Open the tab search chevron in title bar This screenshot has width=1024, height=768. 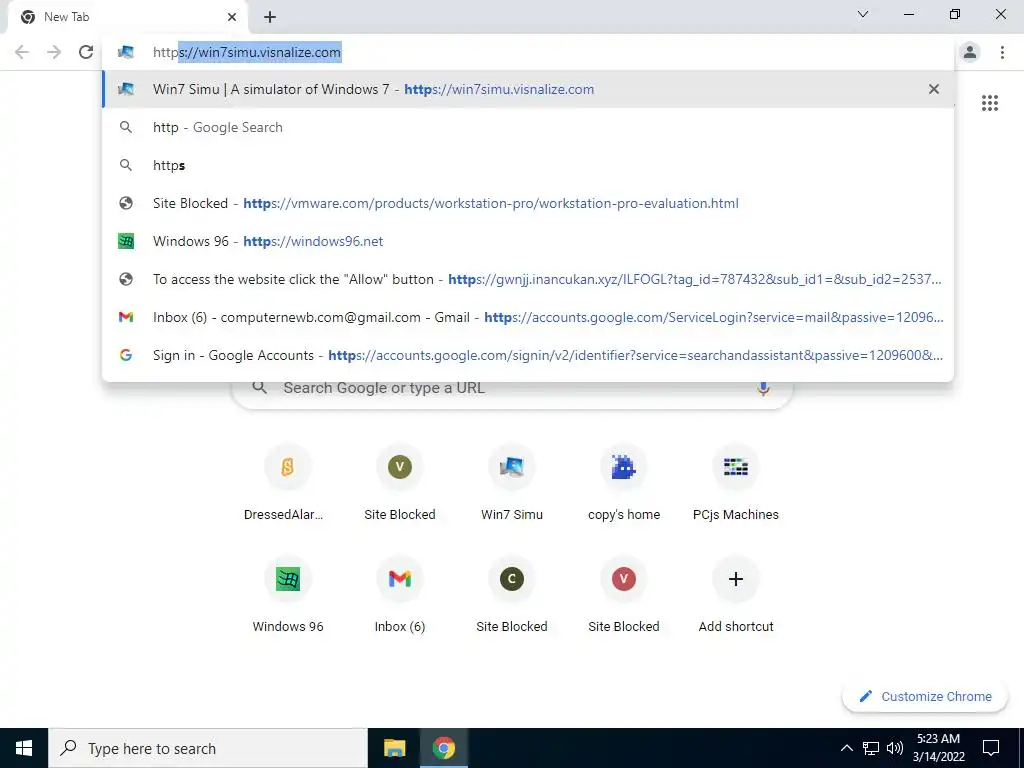tap(863, 14)
